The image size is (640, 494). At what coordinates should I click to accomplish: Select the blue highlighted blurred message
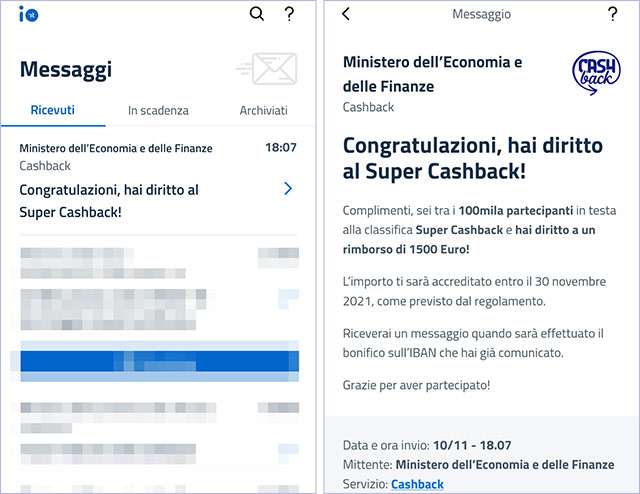(160, 361)
